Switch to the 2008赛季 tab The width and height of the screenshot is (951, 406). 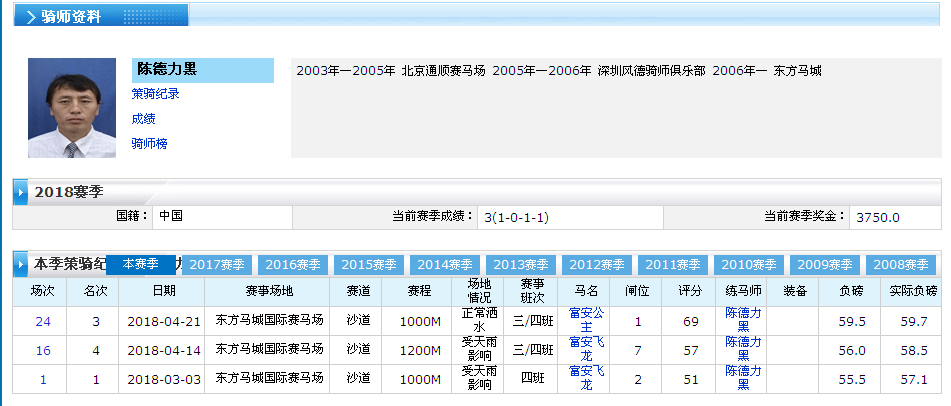(901, 265)
